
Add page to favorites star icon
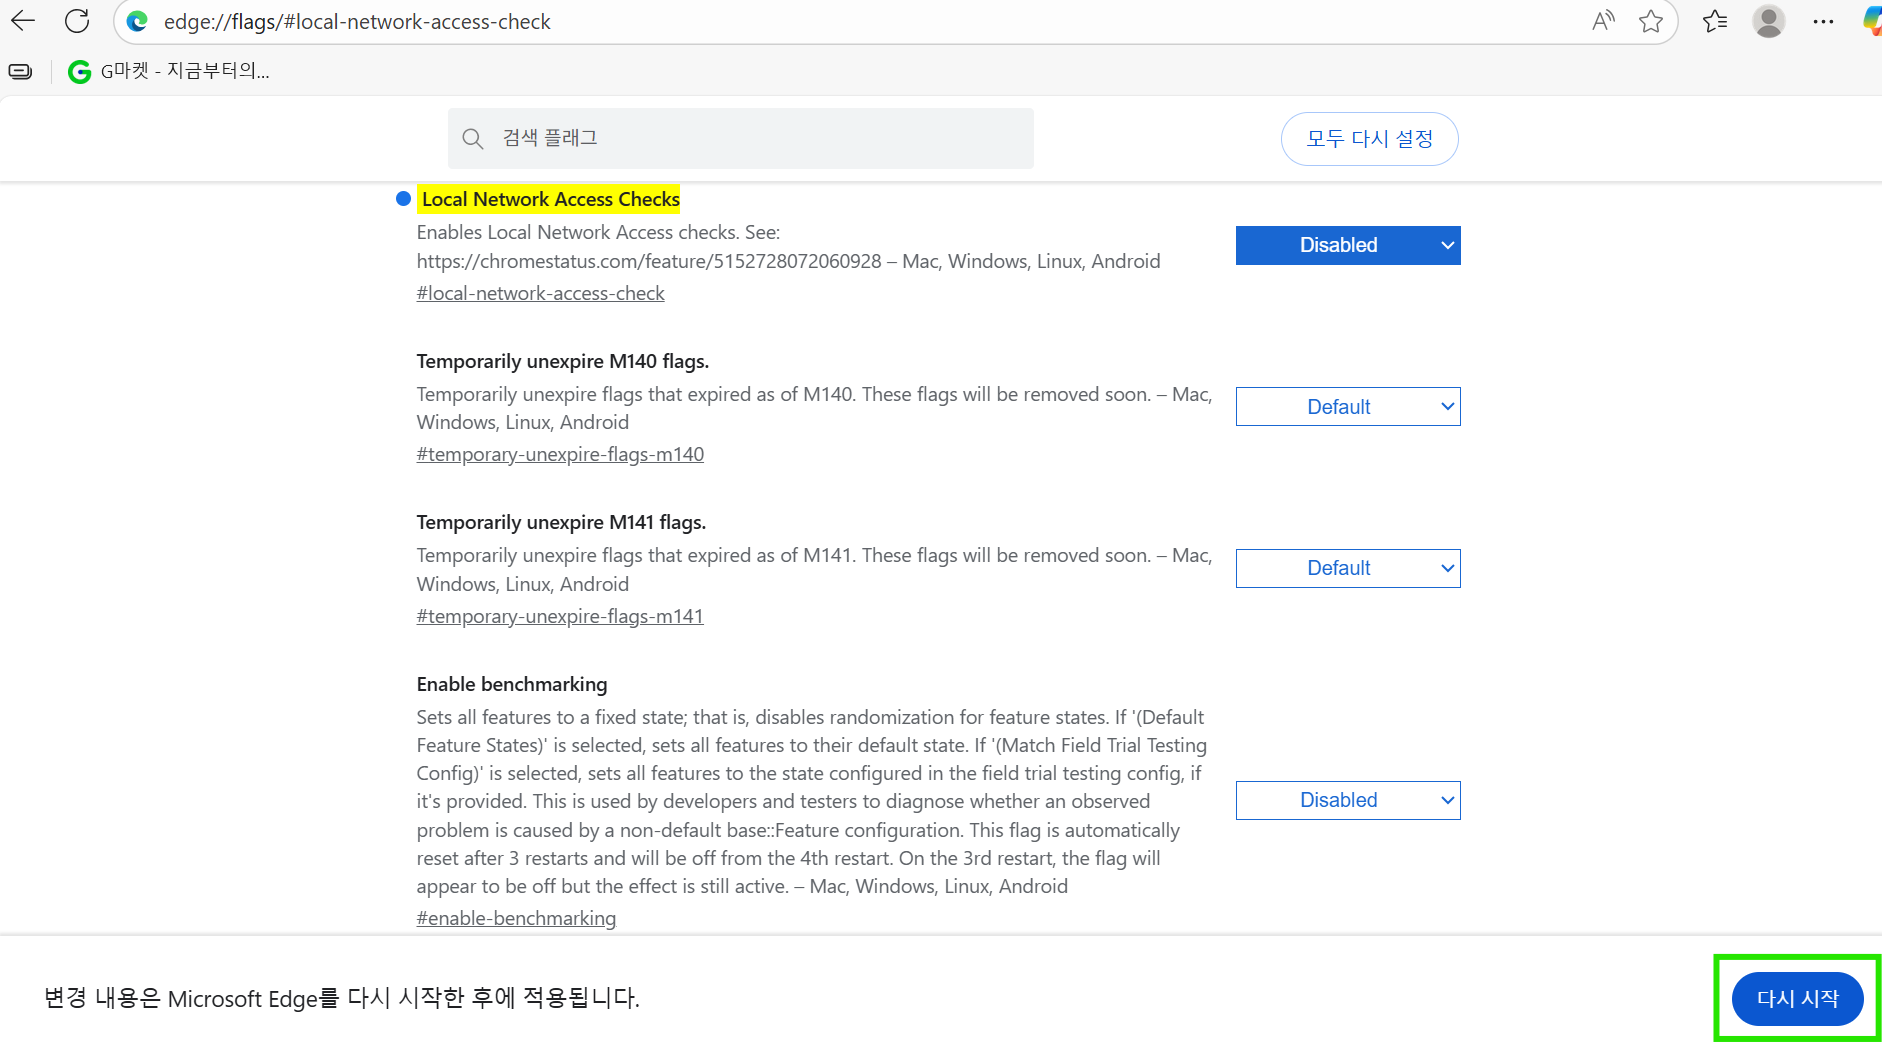[1651, 21]
